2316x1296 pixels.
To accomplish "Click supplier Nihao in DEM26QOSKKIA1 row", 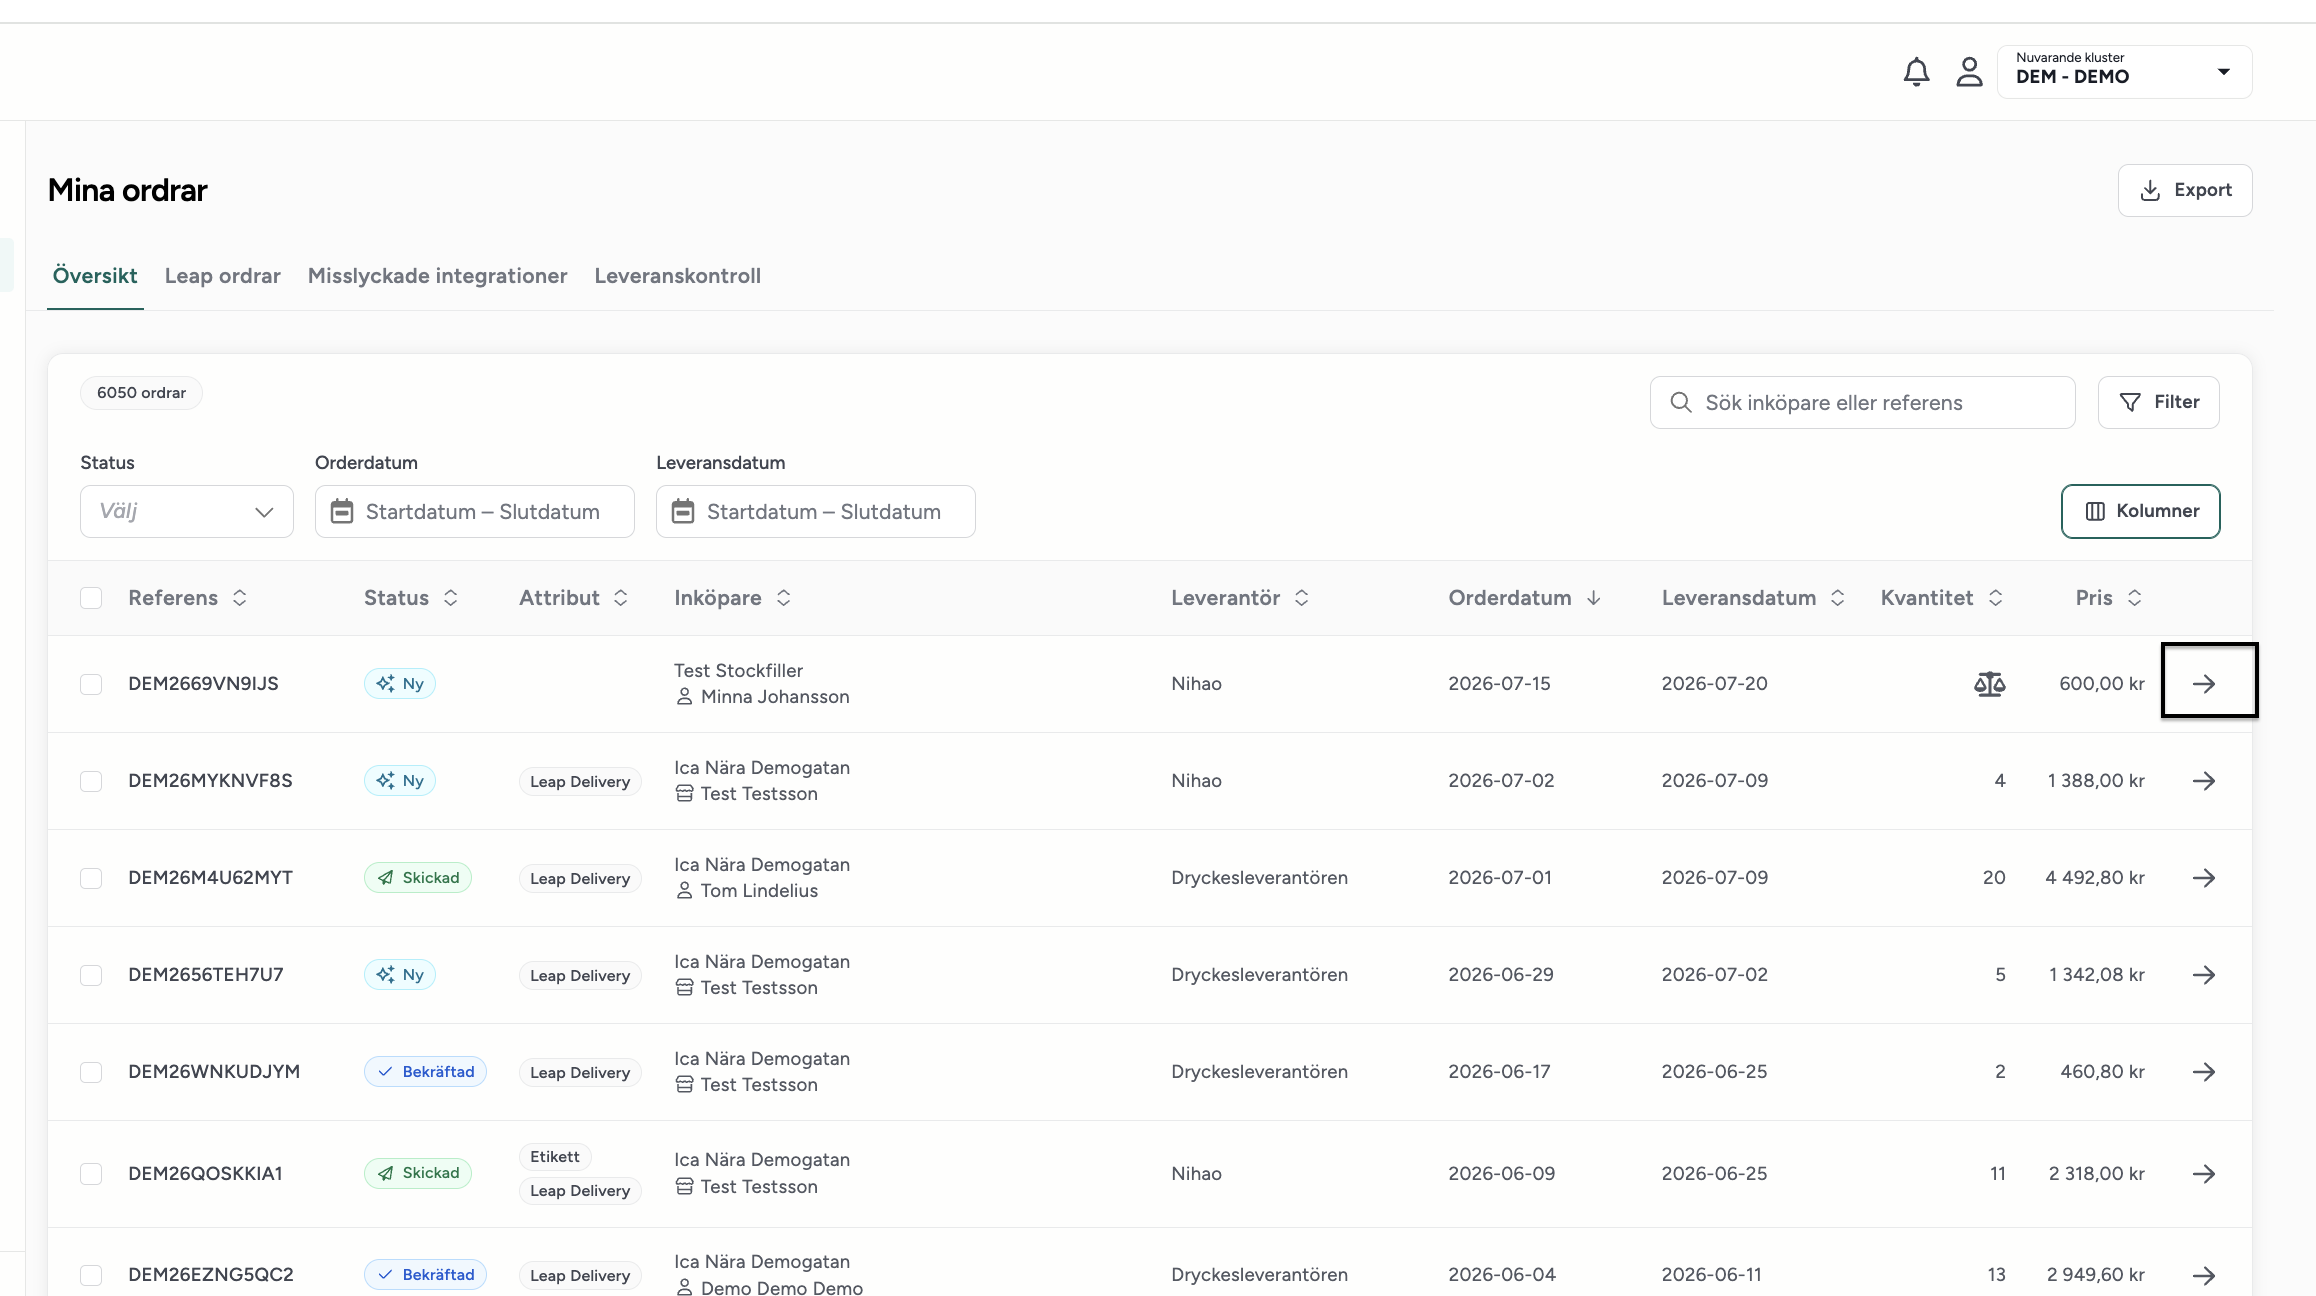I will (x=1197, y=1174).
